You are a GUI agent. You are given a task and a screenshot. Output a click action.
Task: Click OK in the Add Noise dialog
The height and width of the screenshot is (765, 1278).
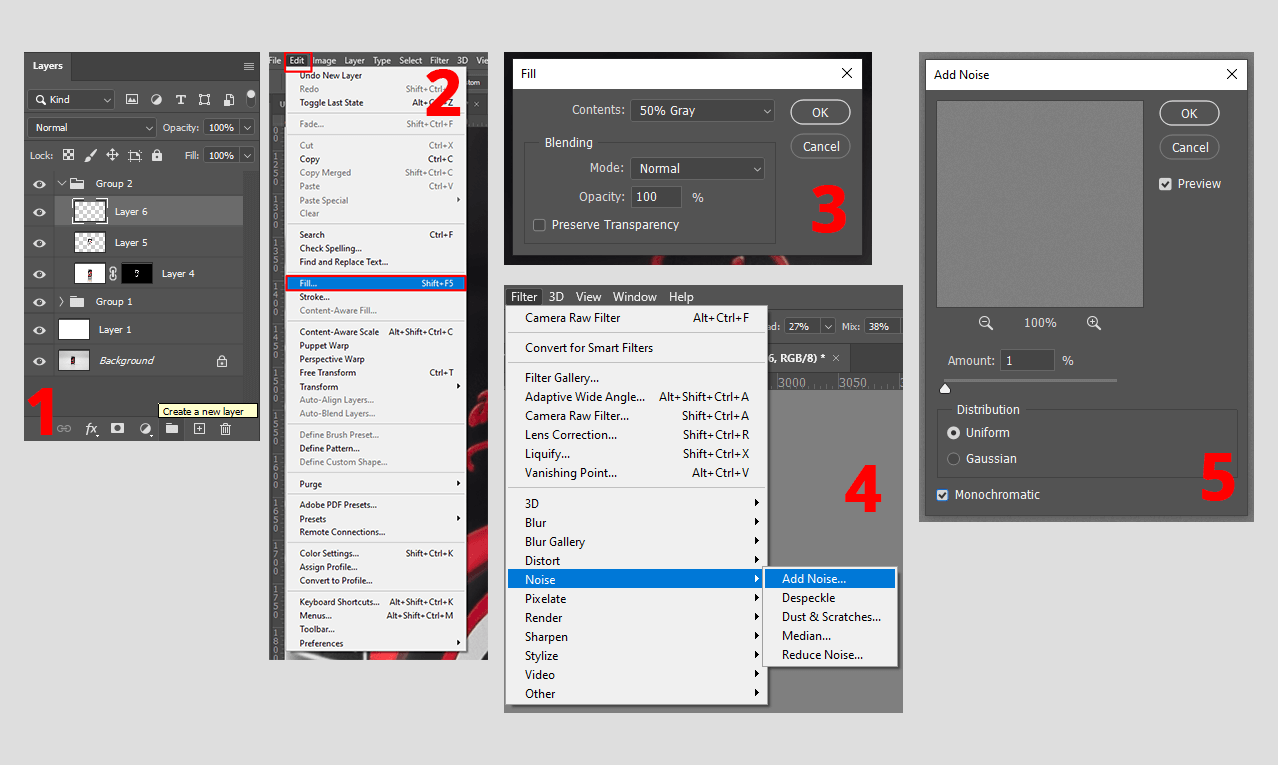1189,113
